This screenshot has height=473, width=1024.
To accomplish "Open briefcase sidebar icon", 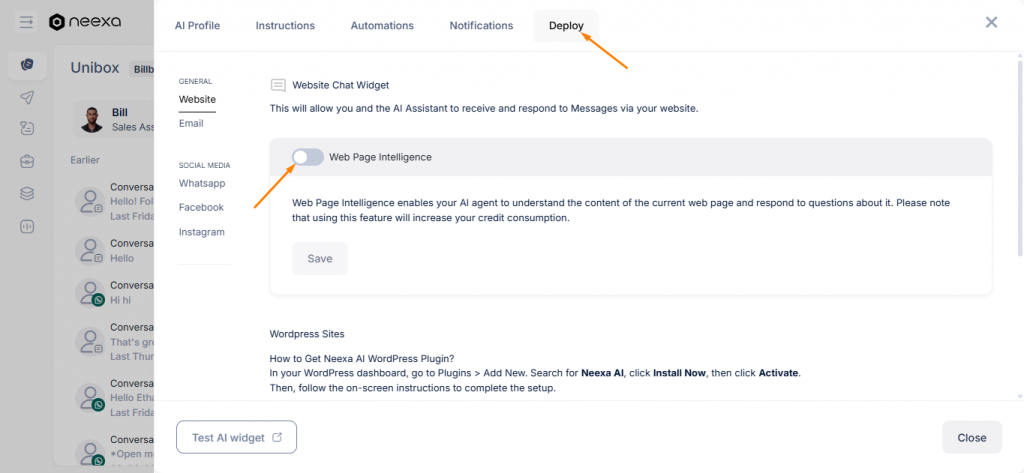I will 27,161.
